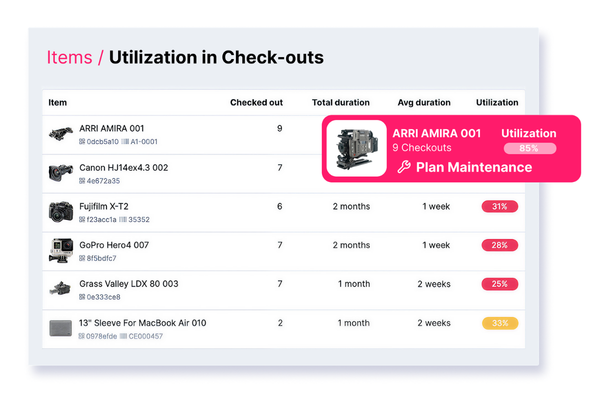The width and height of the screenshot is (600, 400).
Task: Open the Canon HJ14ex4.3 002 item name
Action: 124,168
